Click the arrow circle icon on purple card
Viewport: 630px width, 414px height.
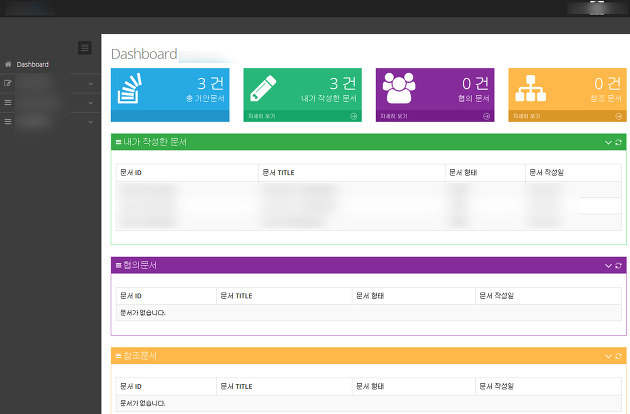pos(486,116)
